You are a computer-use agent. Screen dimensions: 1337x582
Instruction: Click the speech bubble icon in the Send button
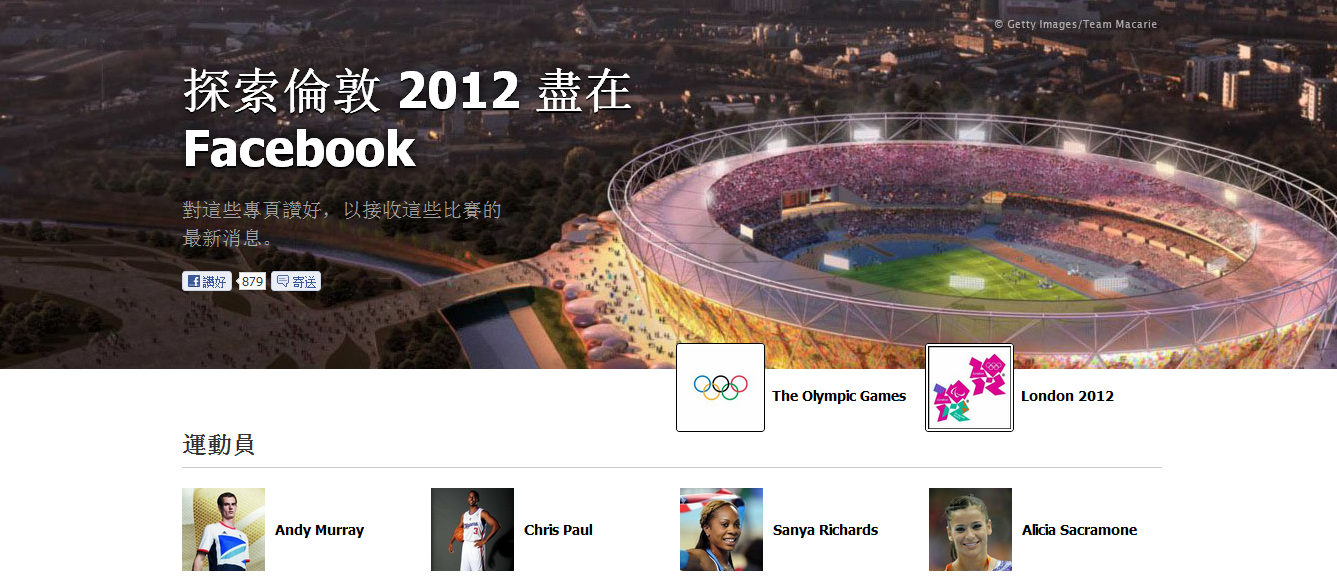[283, 282]
